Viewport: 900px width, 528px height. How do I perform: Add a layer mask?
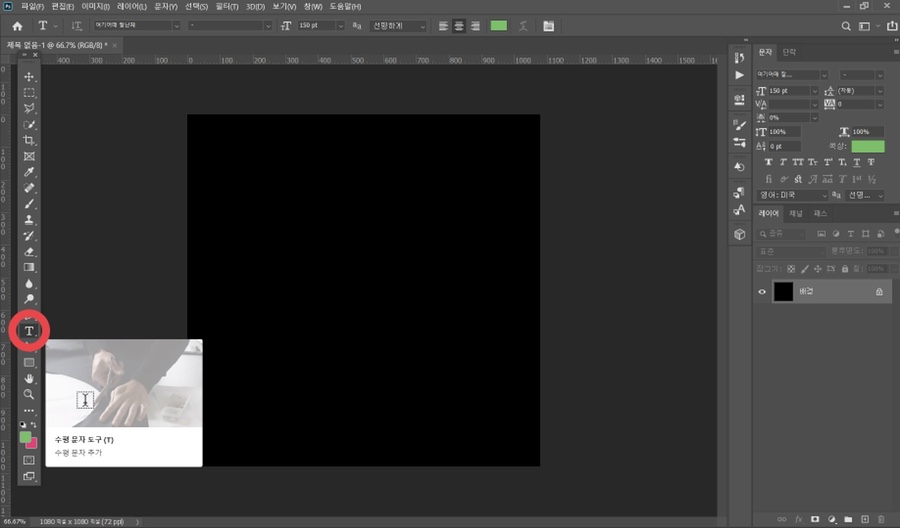pos(814,519)
